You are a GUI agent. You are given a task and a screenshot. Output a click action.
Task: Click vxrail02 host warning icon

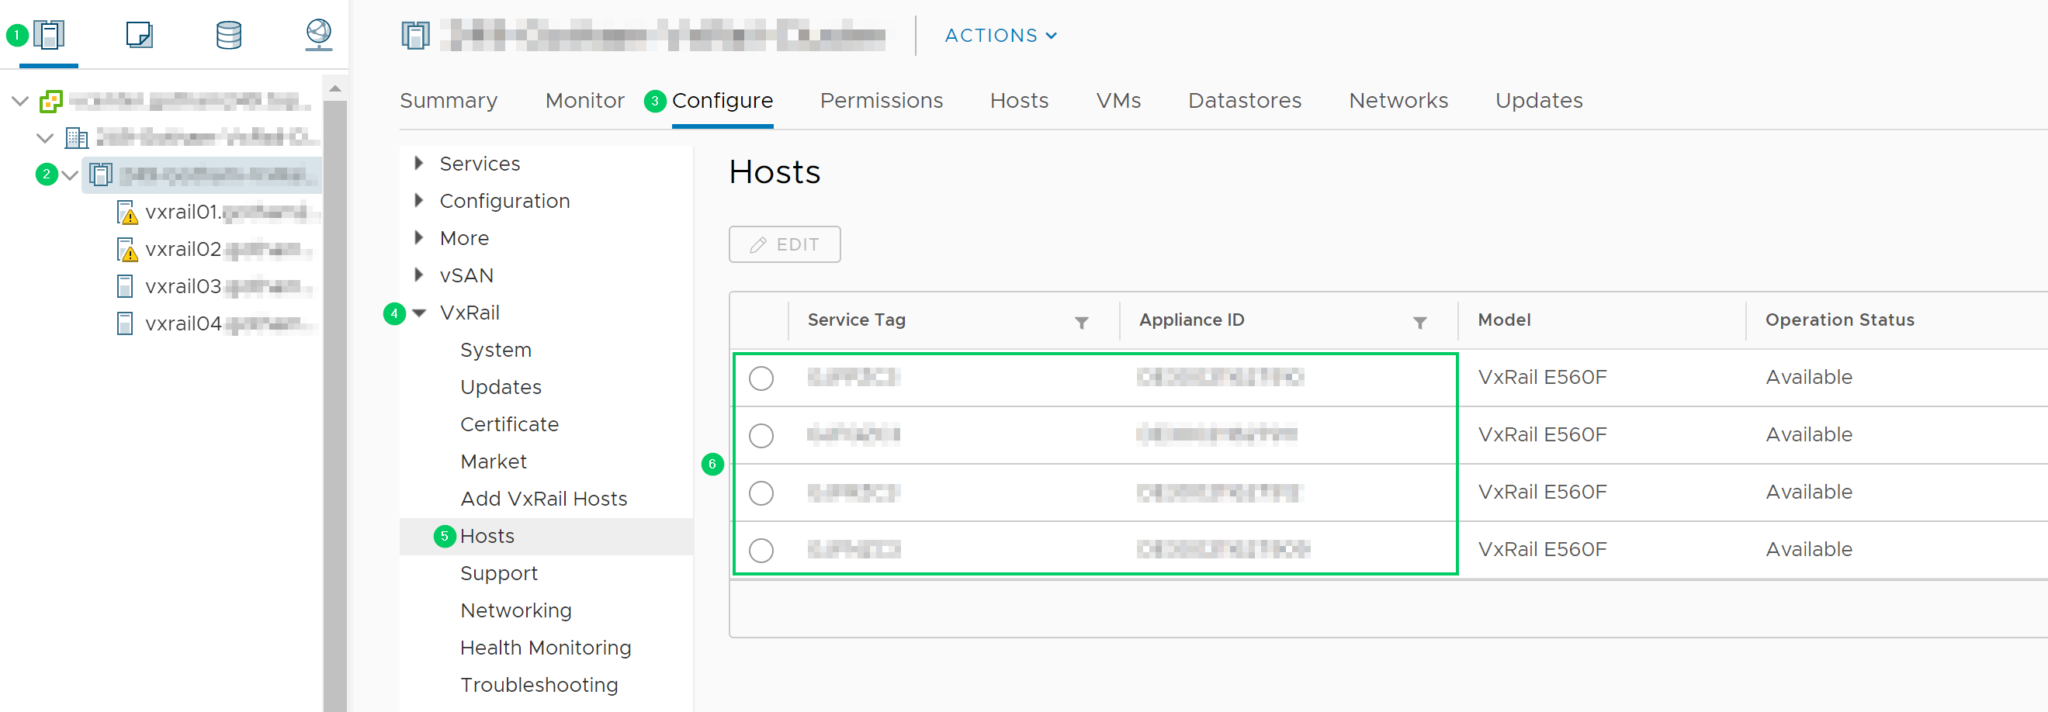[126, 249]
